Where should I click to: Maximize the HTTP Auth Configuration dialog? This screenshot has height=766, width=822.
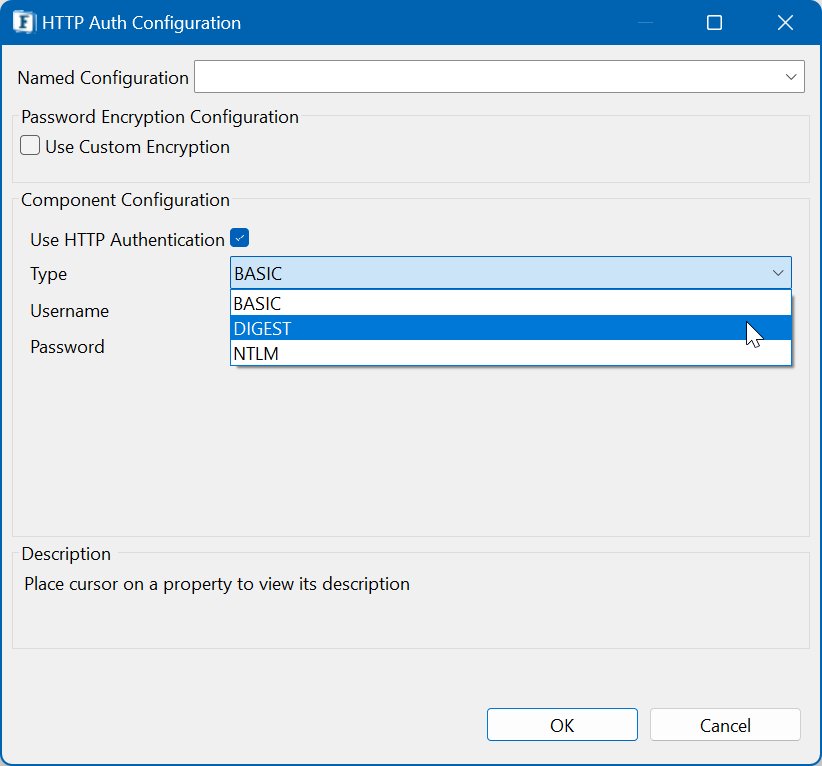click(714, 22)
